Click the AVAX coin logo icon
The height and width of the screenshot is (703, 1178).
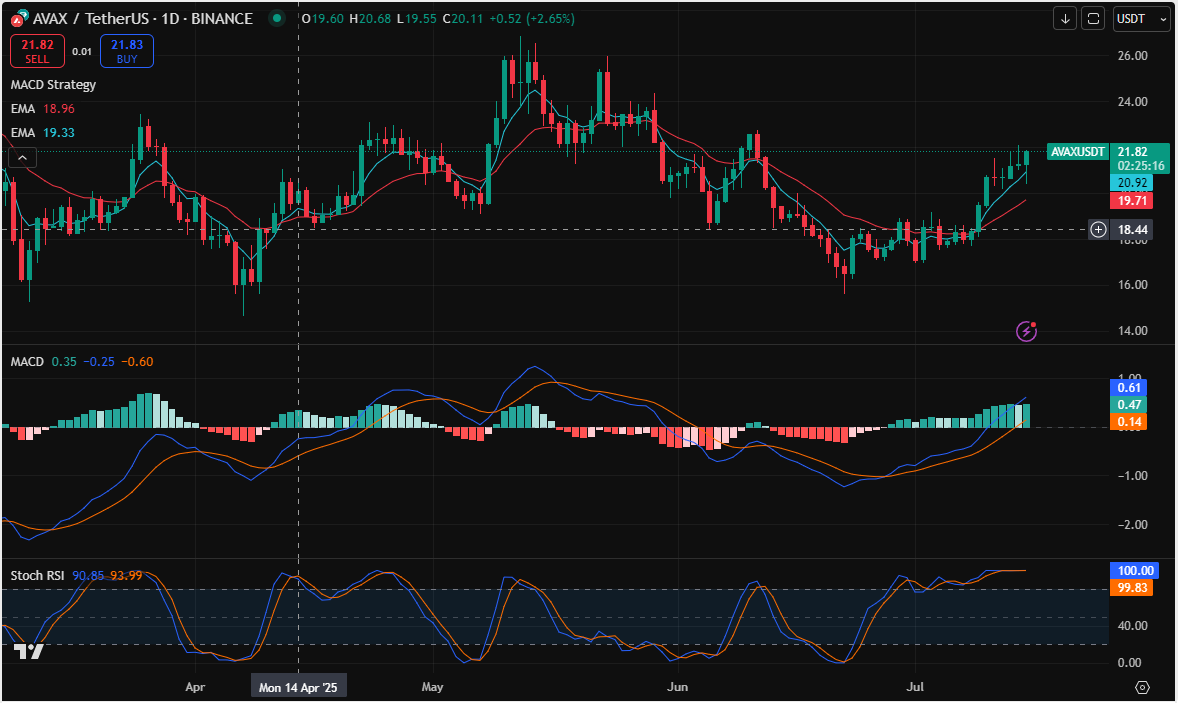click(20, 18)
